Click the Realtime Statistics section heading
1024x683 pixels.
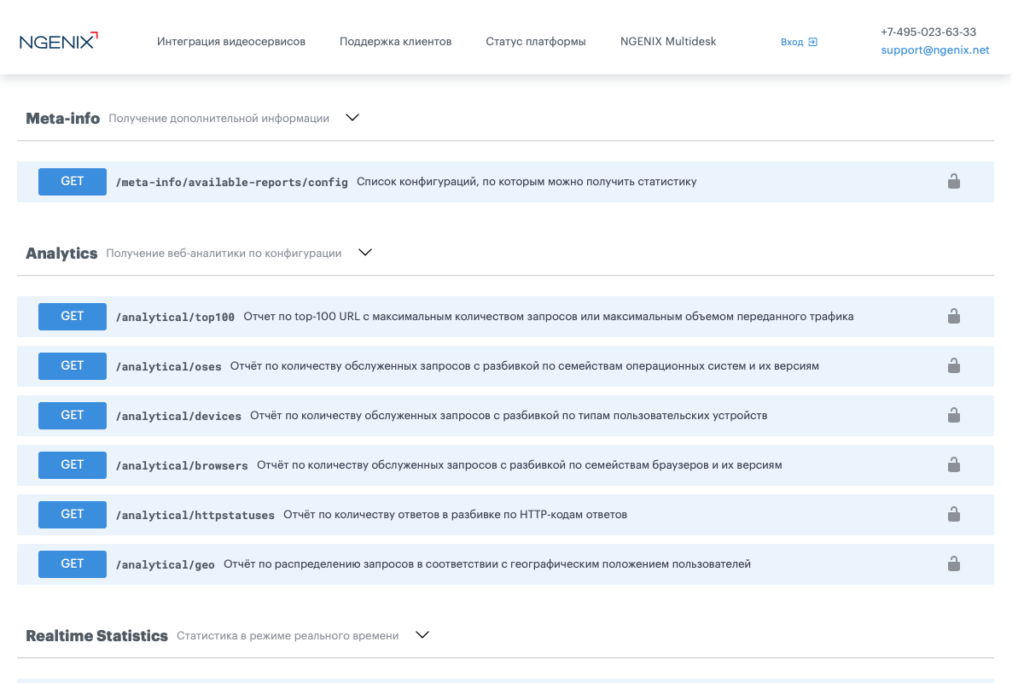point(97,635)
